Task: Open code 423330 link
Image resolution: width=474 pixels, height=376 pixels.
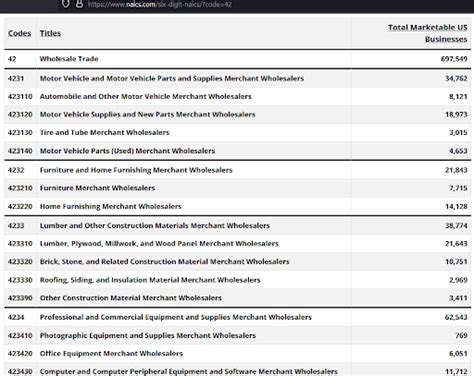Action: 20,280
